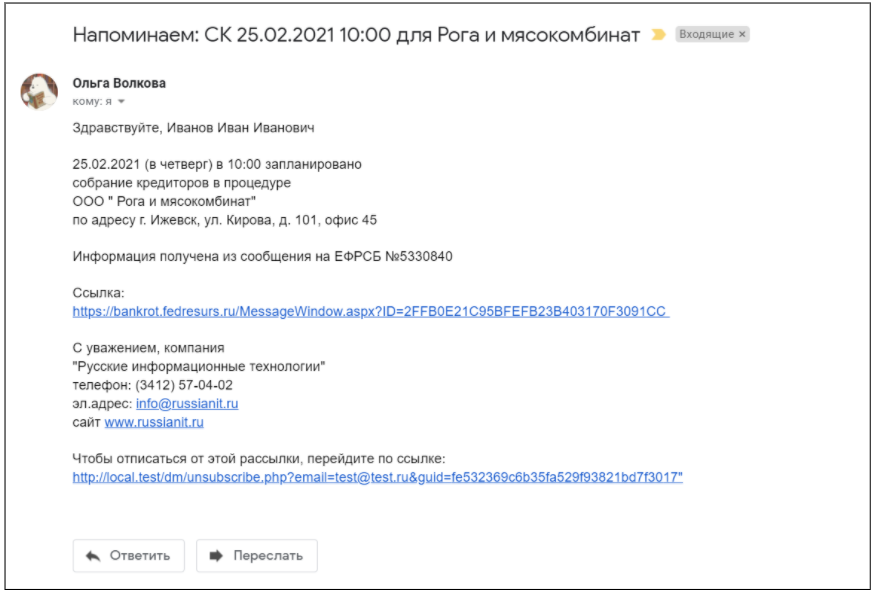
Task: Click the forward arrow icon in "Переслать"
Action: tap(216, 556)
